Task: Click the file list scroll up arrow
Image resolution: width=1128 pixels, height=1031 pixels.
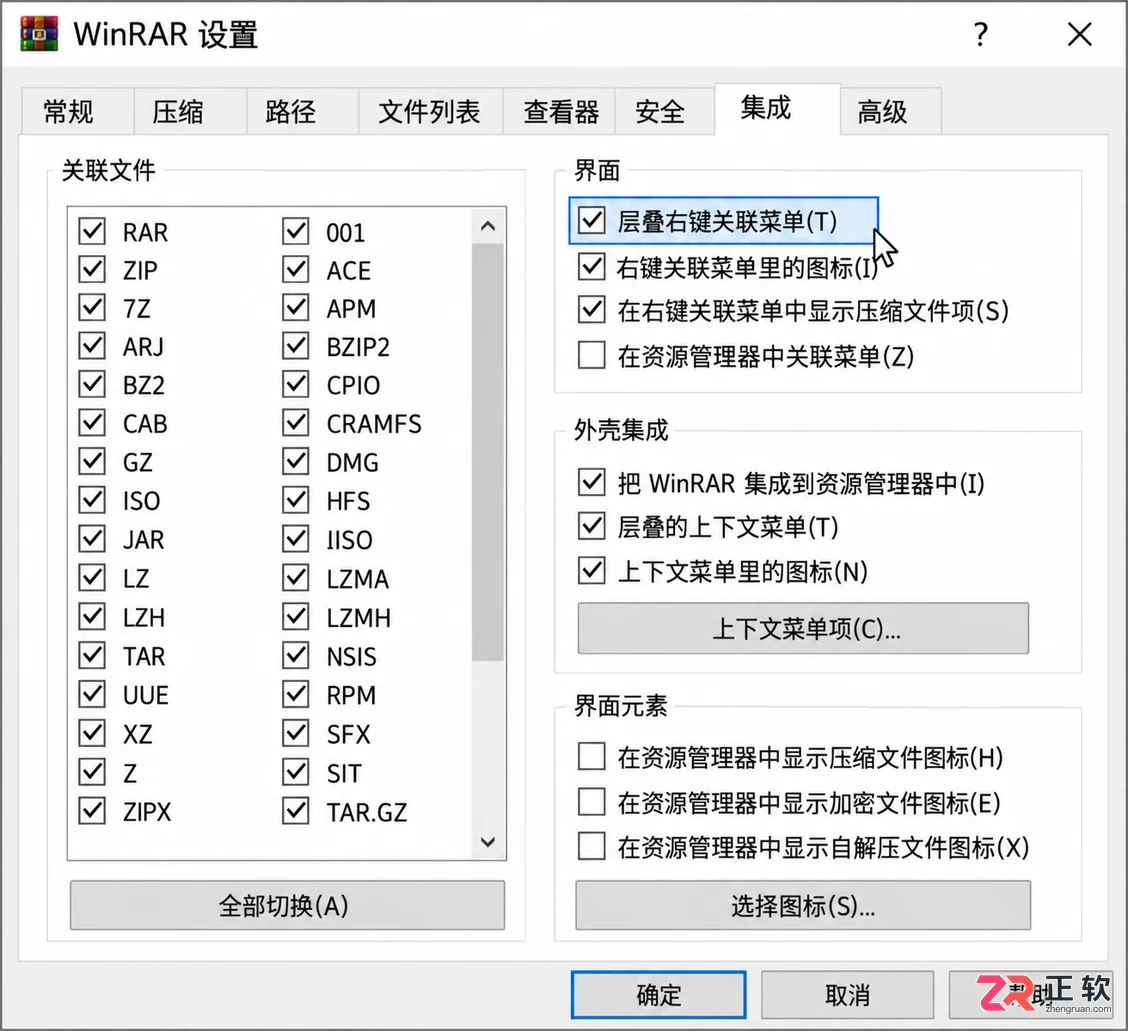Action: 488,226
